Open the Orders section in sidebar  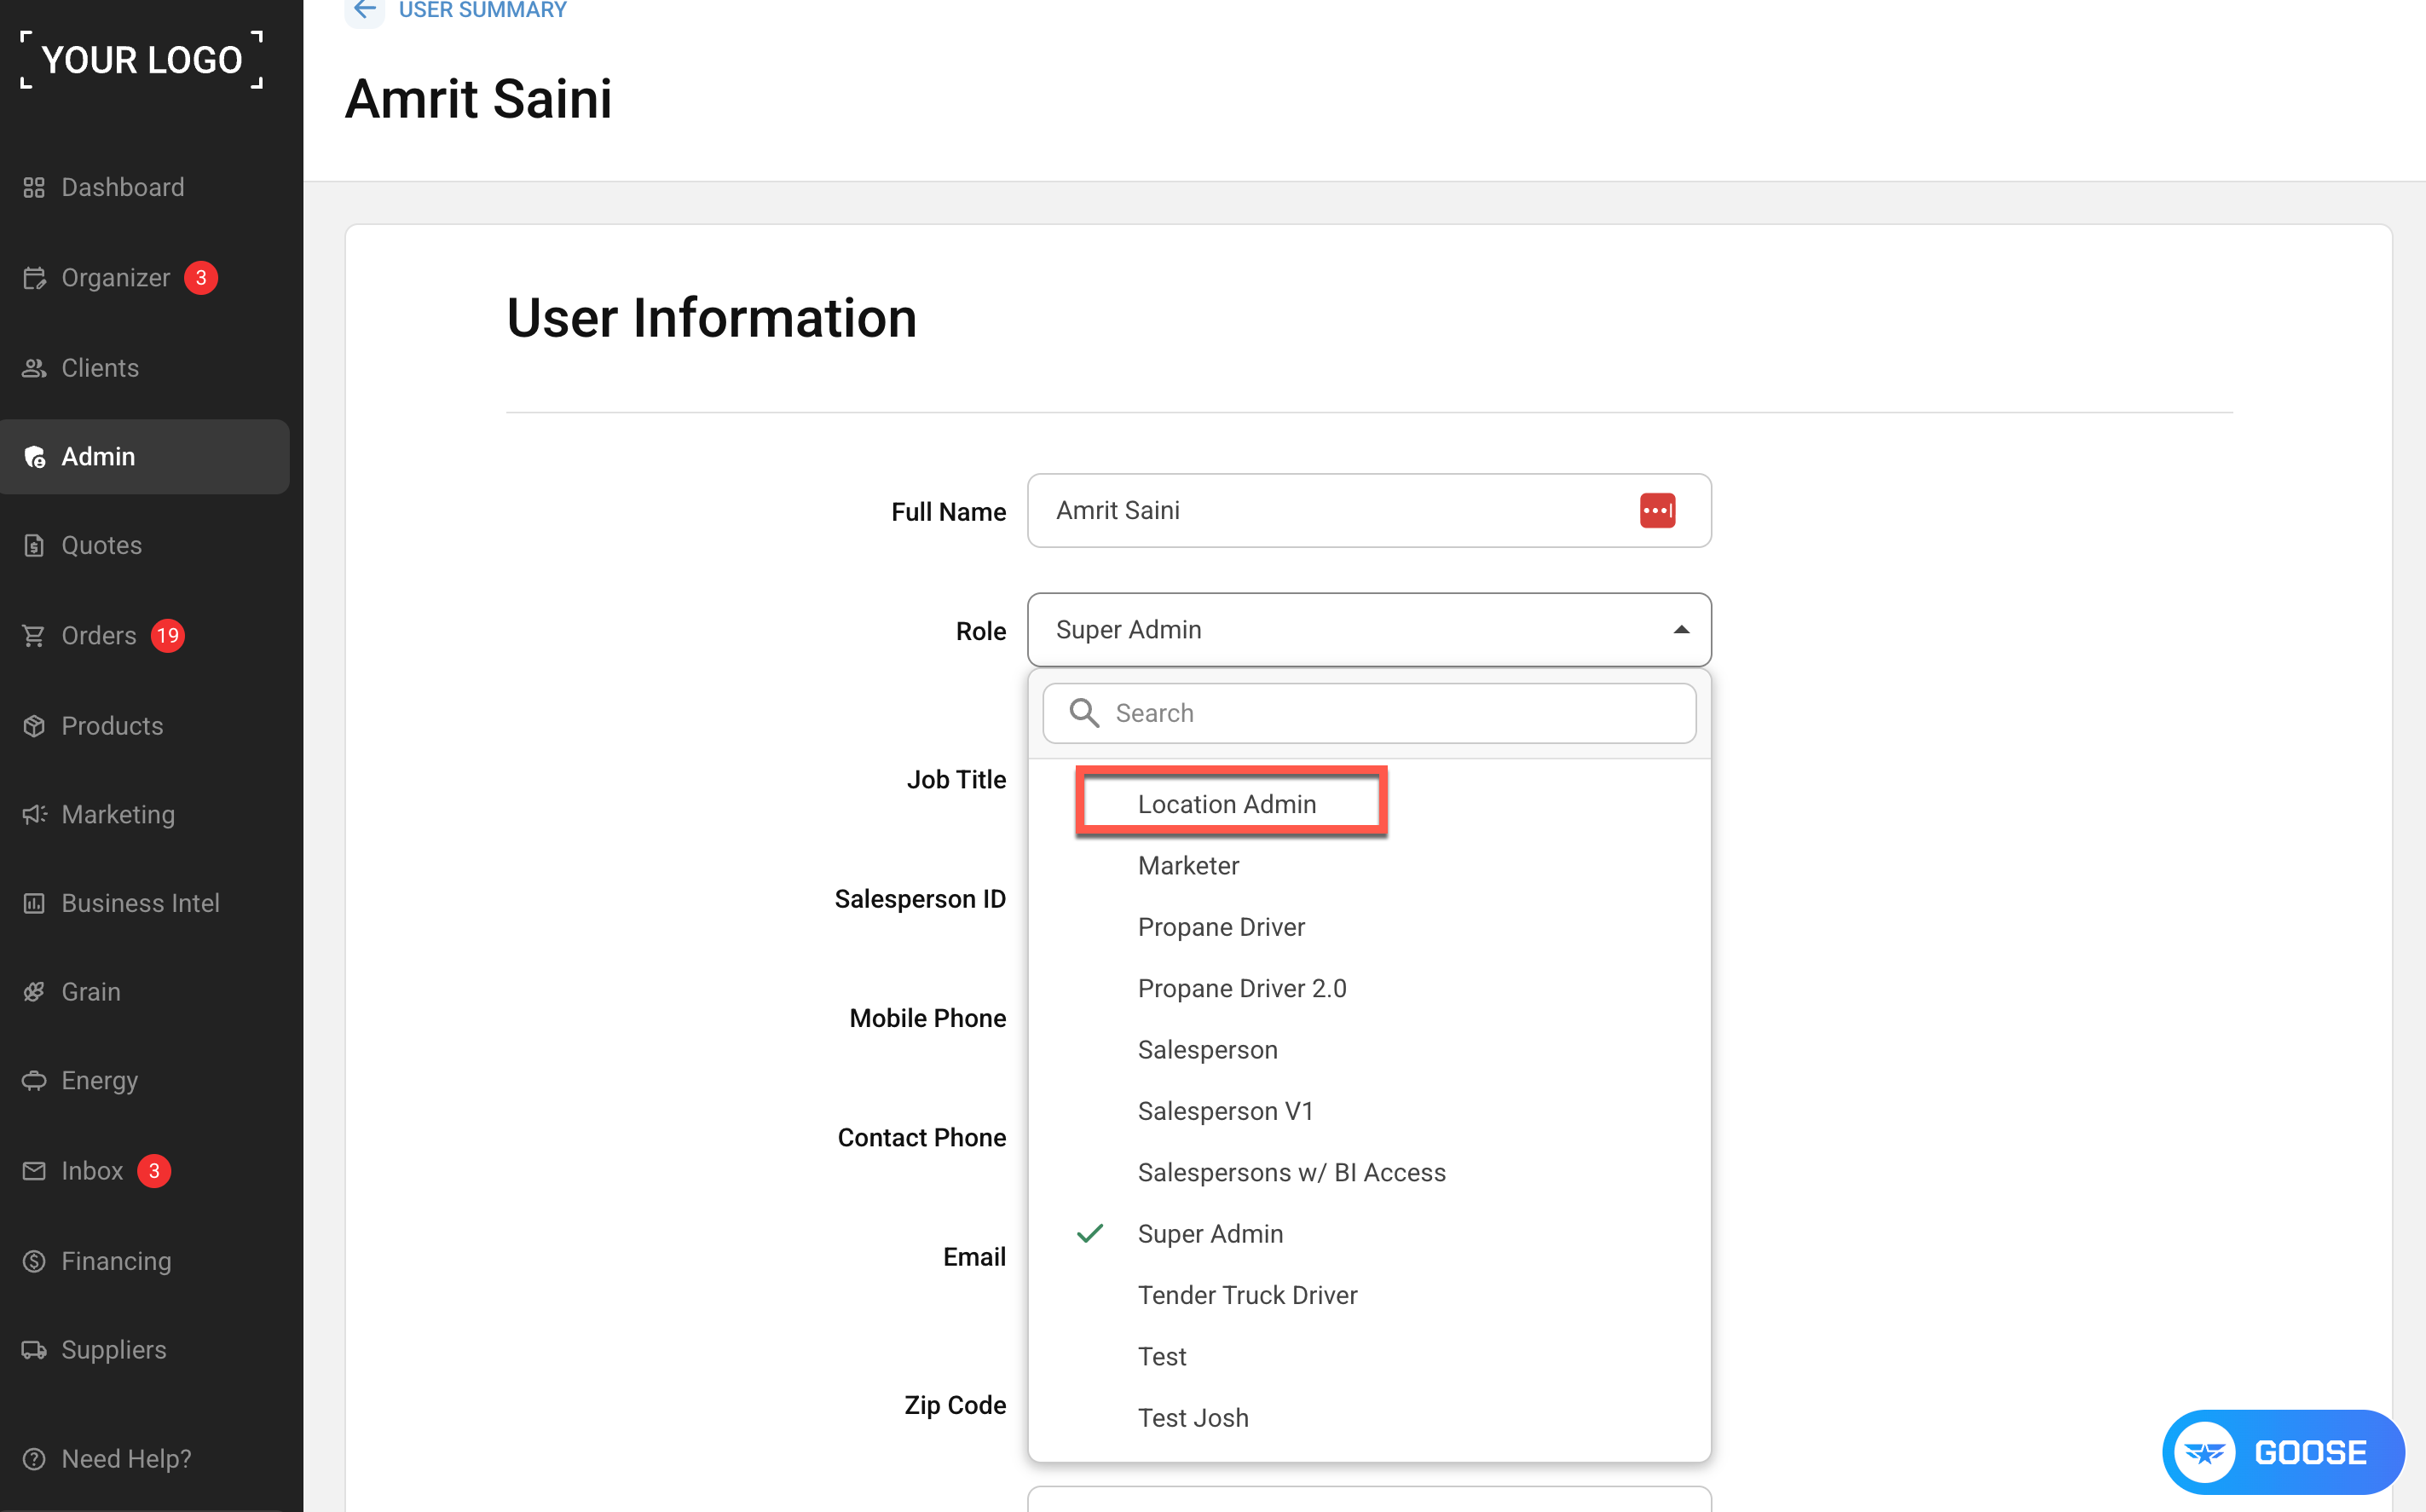pyautogui.click(x=99, y=635)
